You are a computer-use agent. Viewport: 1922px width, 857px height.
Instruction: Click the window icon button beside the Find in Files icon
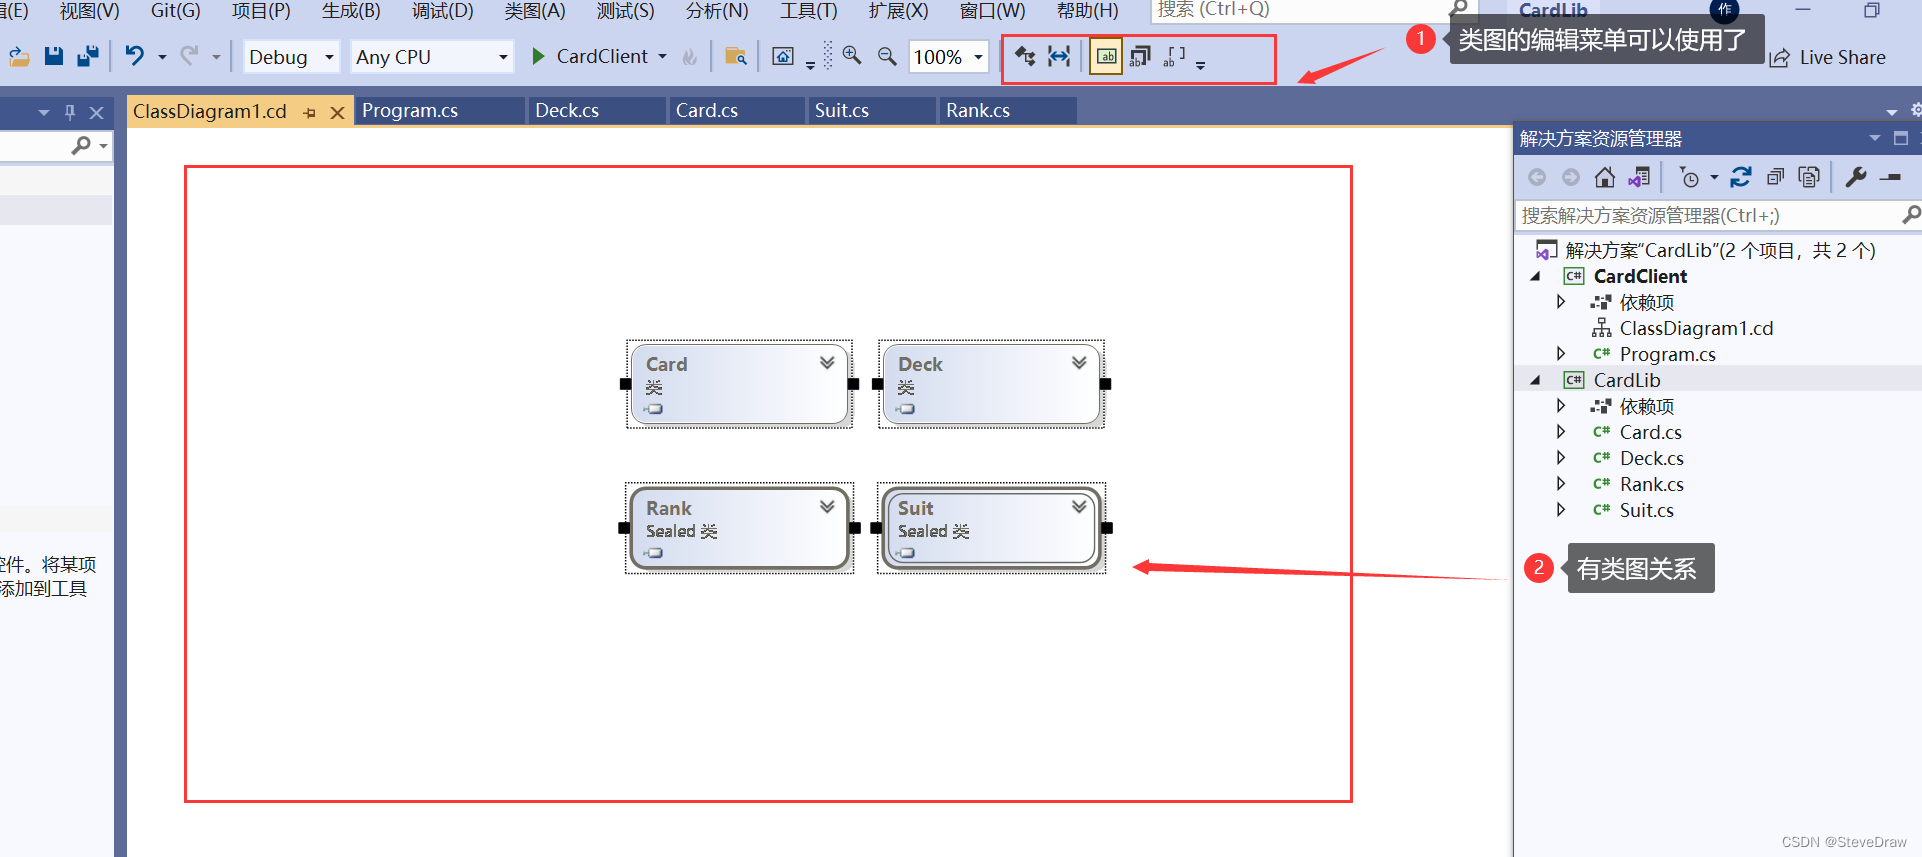(x=783, y=56)
